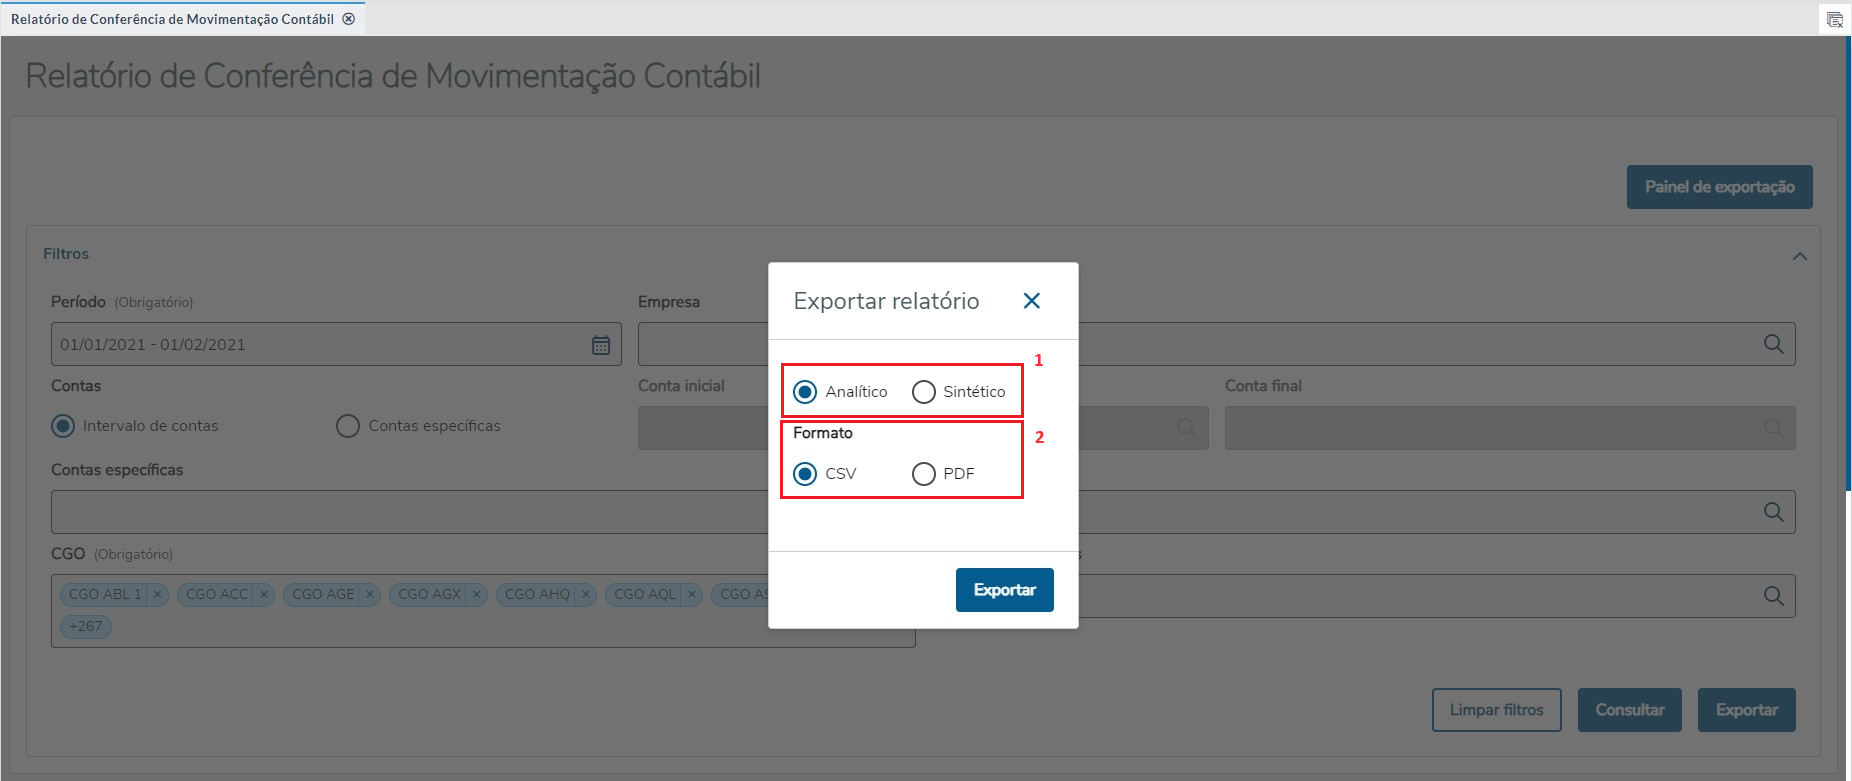Click the Formato label in dialog
This screenshot has width=1852, height=781.
(x=823, y=433)
